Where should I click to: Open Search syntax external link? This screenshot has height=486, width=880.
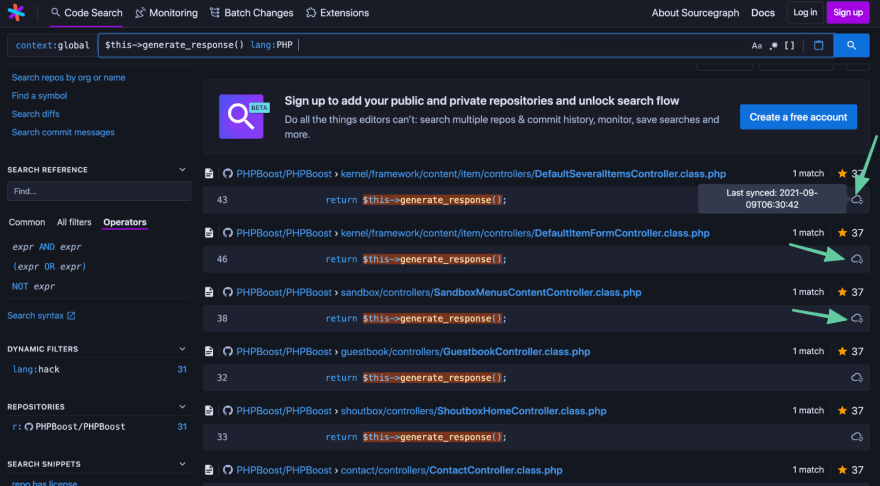coord(41,315)
